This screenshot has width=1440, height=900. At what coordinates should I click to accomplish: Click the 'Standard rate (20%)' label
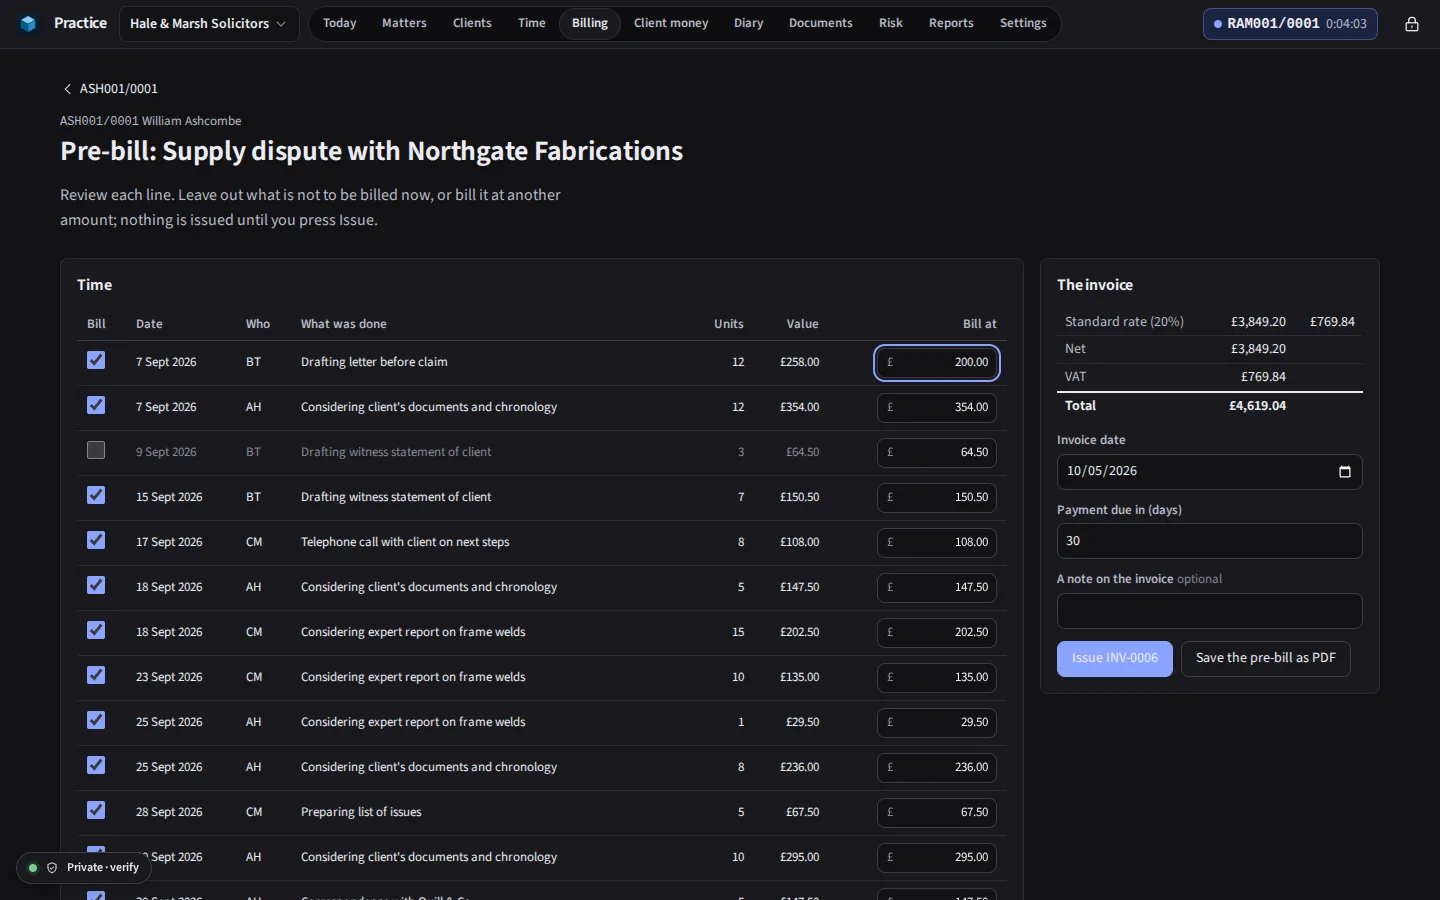pyautogui.click(x=1124, y=322)
